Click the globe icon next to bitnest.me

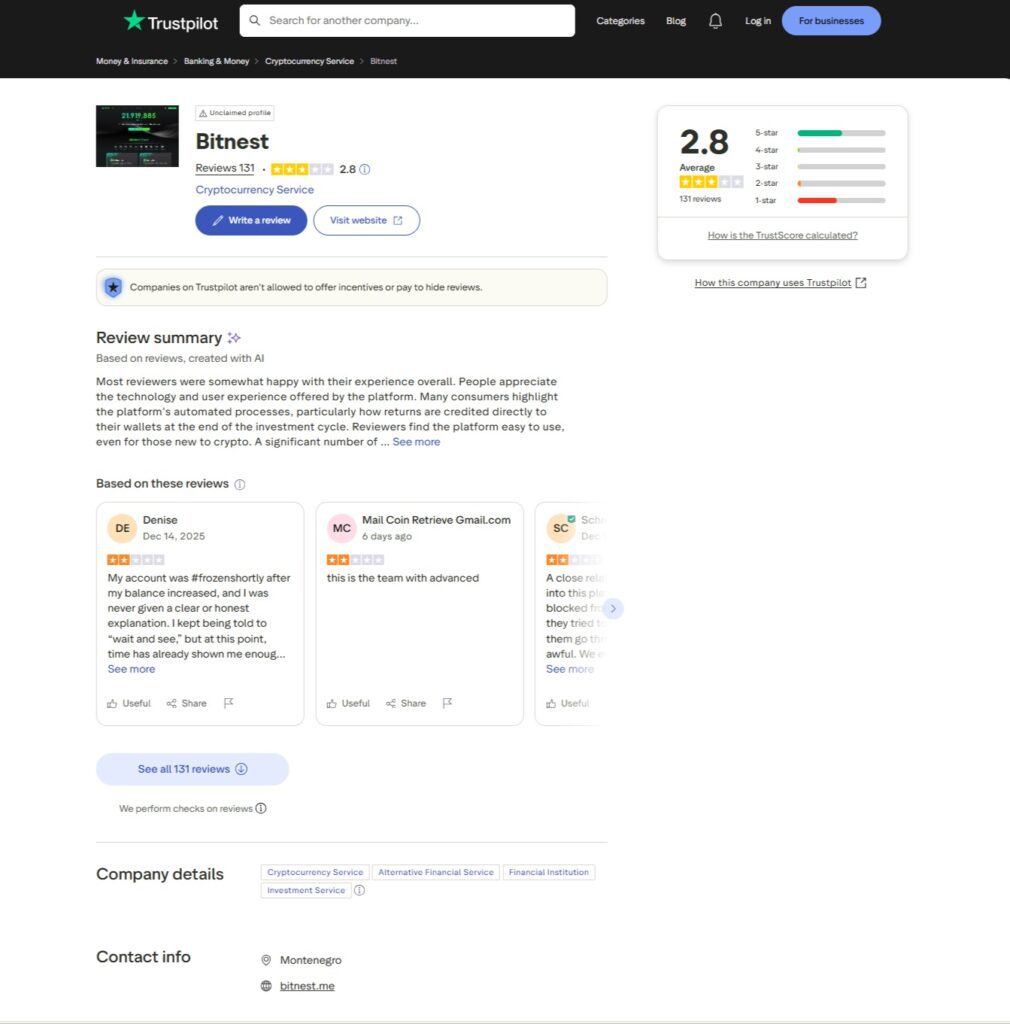(266, 985)
